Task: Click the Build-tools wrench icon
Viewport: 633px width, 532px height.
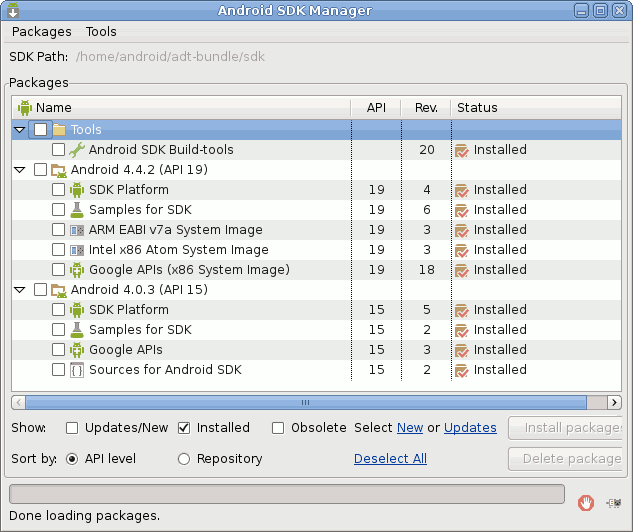Action: tap(77, 150)
